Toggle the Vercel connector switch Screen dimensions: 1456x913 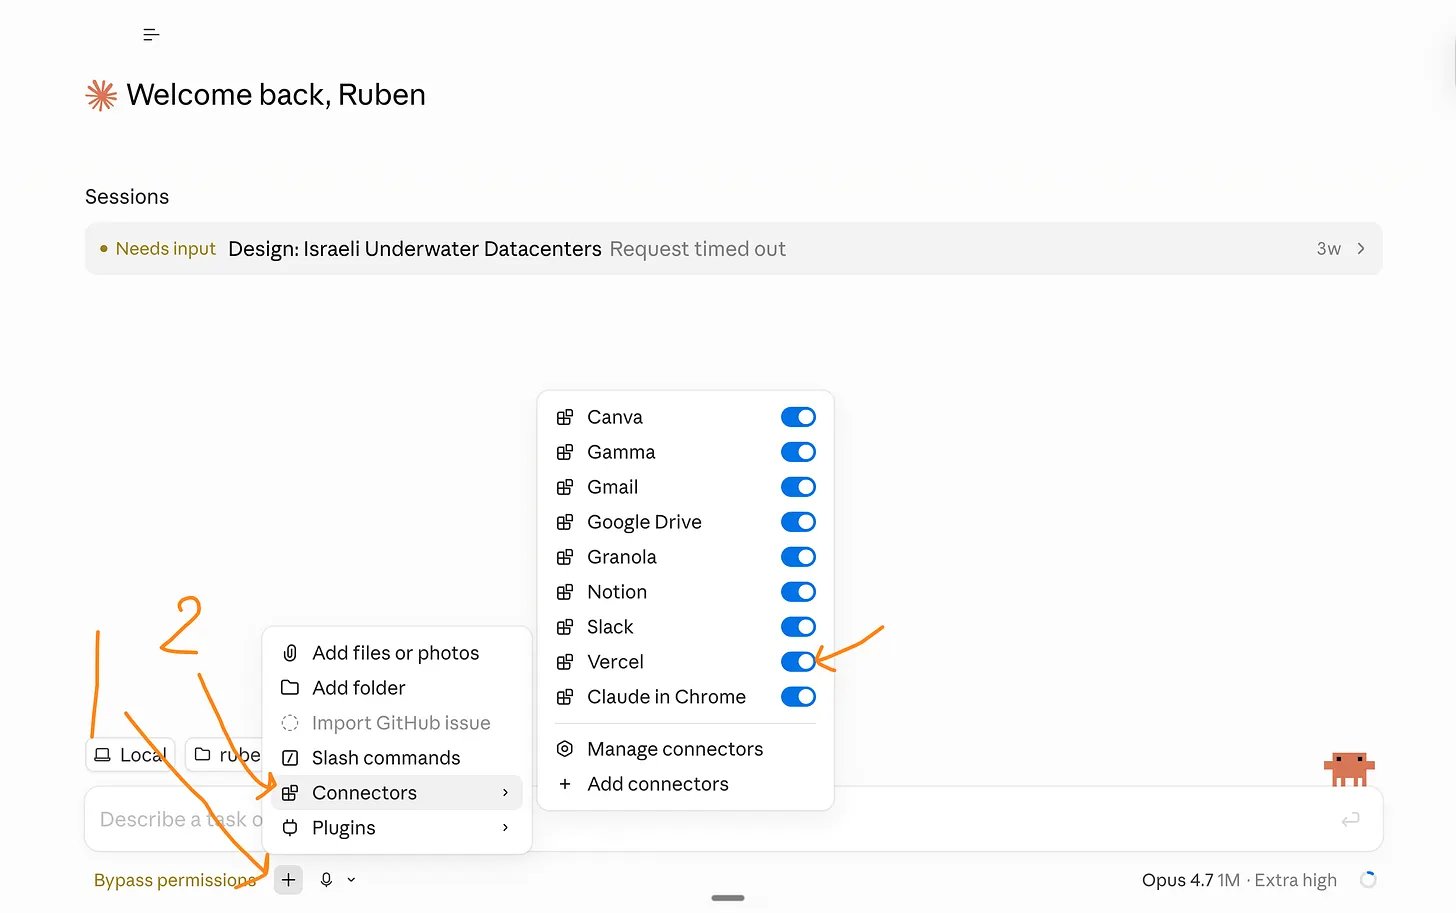coord(798,662)
